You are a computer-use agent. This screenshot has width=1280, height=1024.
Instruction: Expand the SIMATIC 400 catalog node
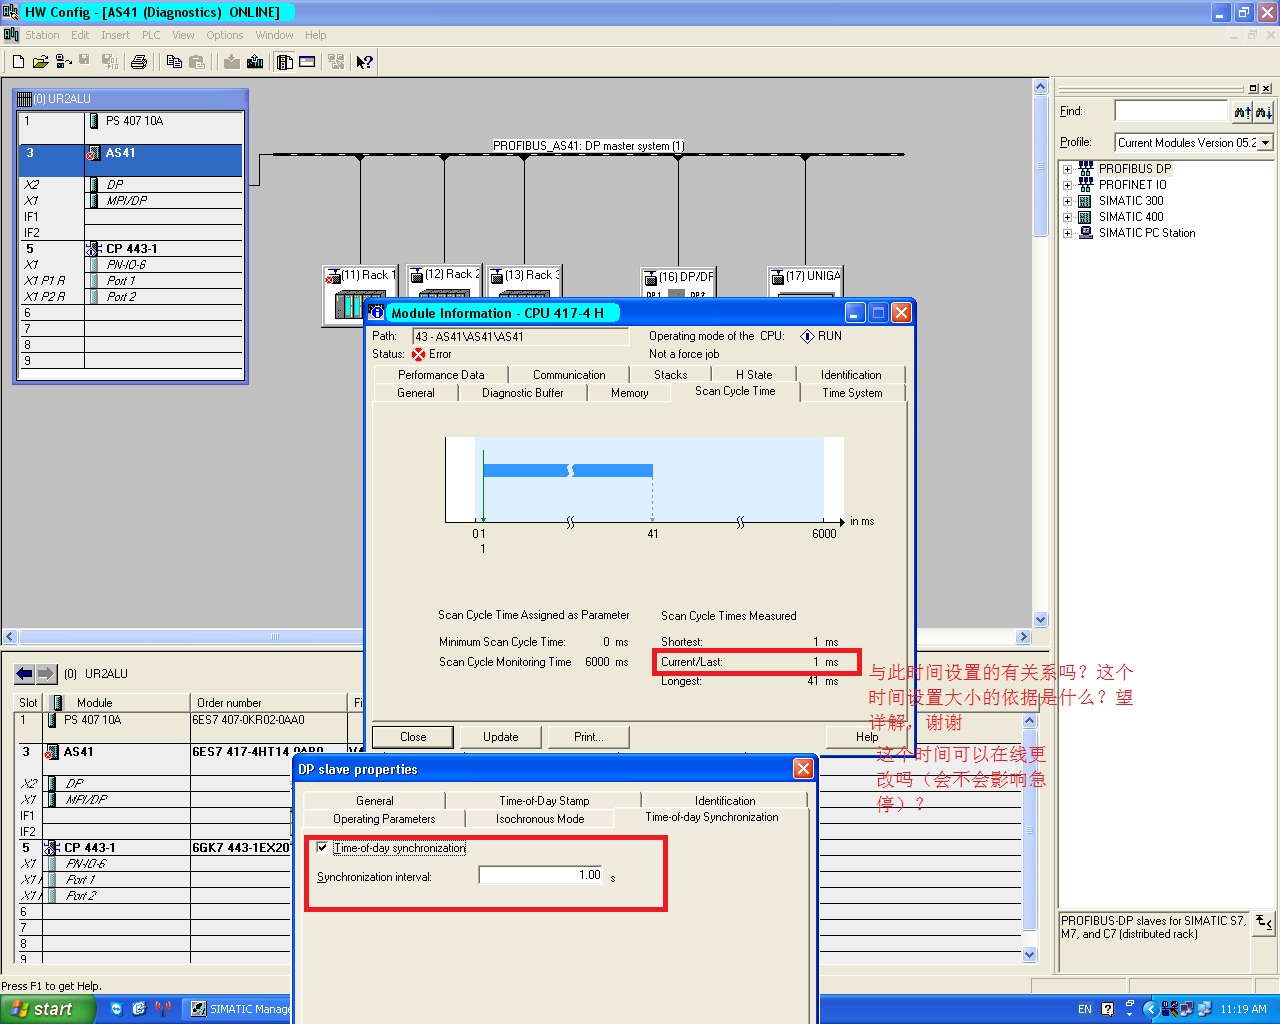(x=1067, y=217)
